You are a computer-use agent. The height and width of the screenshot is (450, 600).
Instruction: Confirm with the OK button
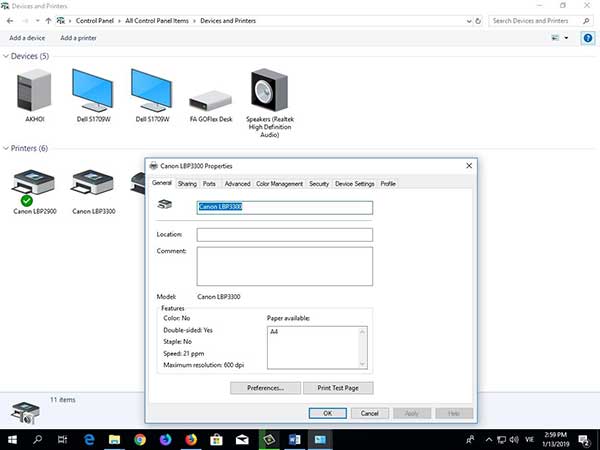(x=328, y=413)
